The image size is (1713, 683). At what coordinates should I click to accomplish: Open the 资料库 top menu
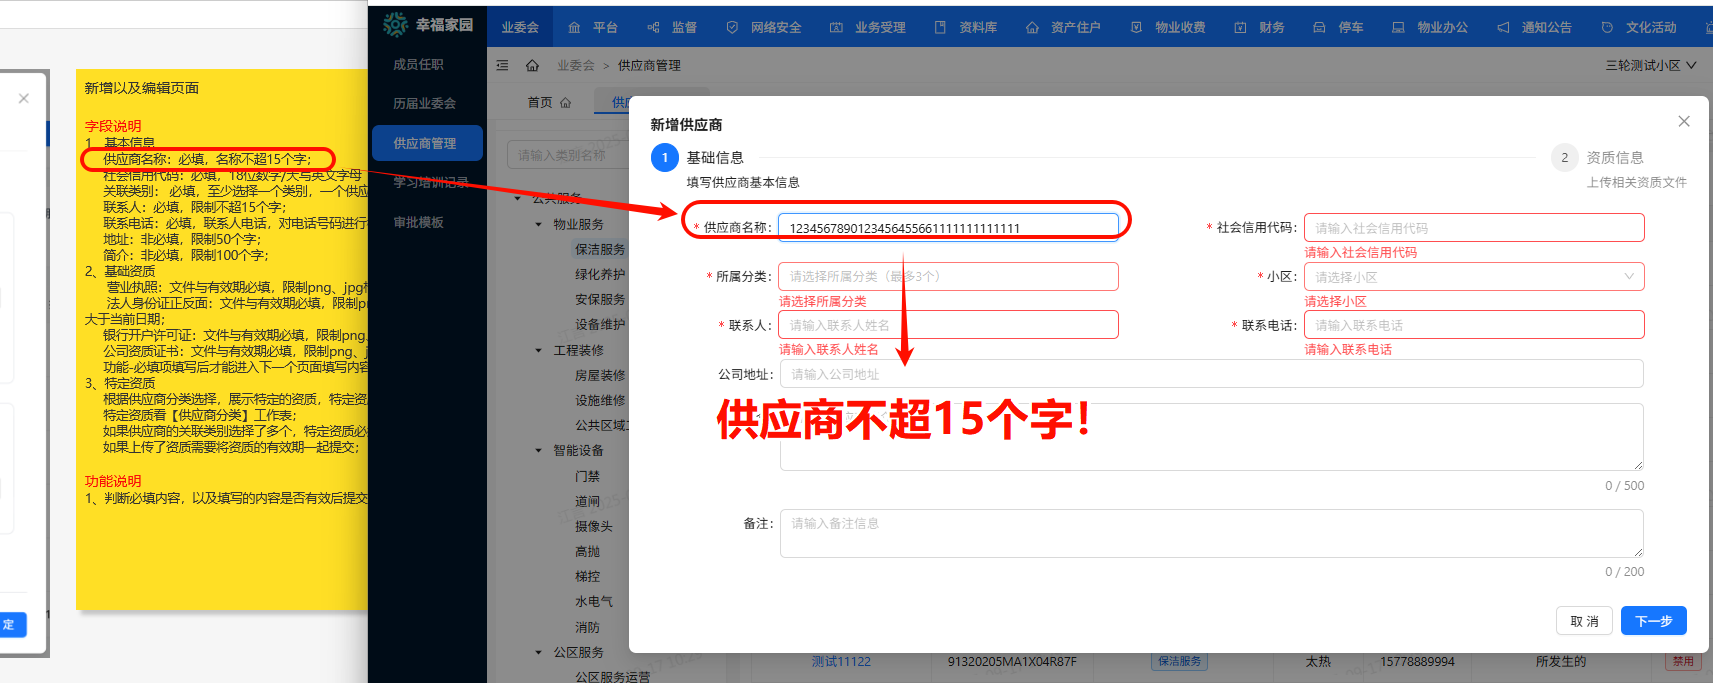[966, 27]
